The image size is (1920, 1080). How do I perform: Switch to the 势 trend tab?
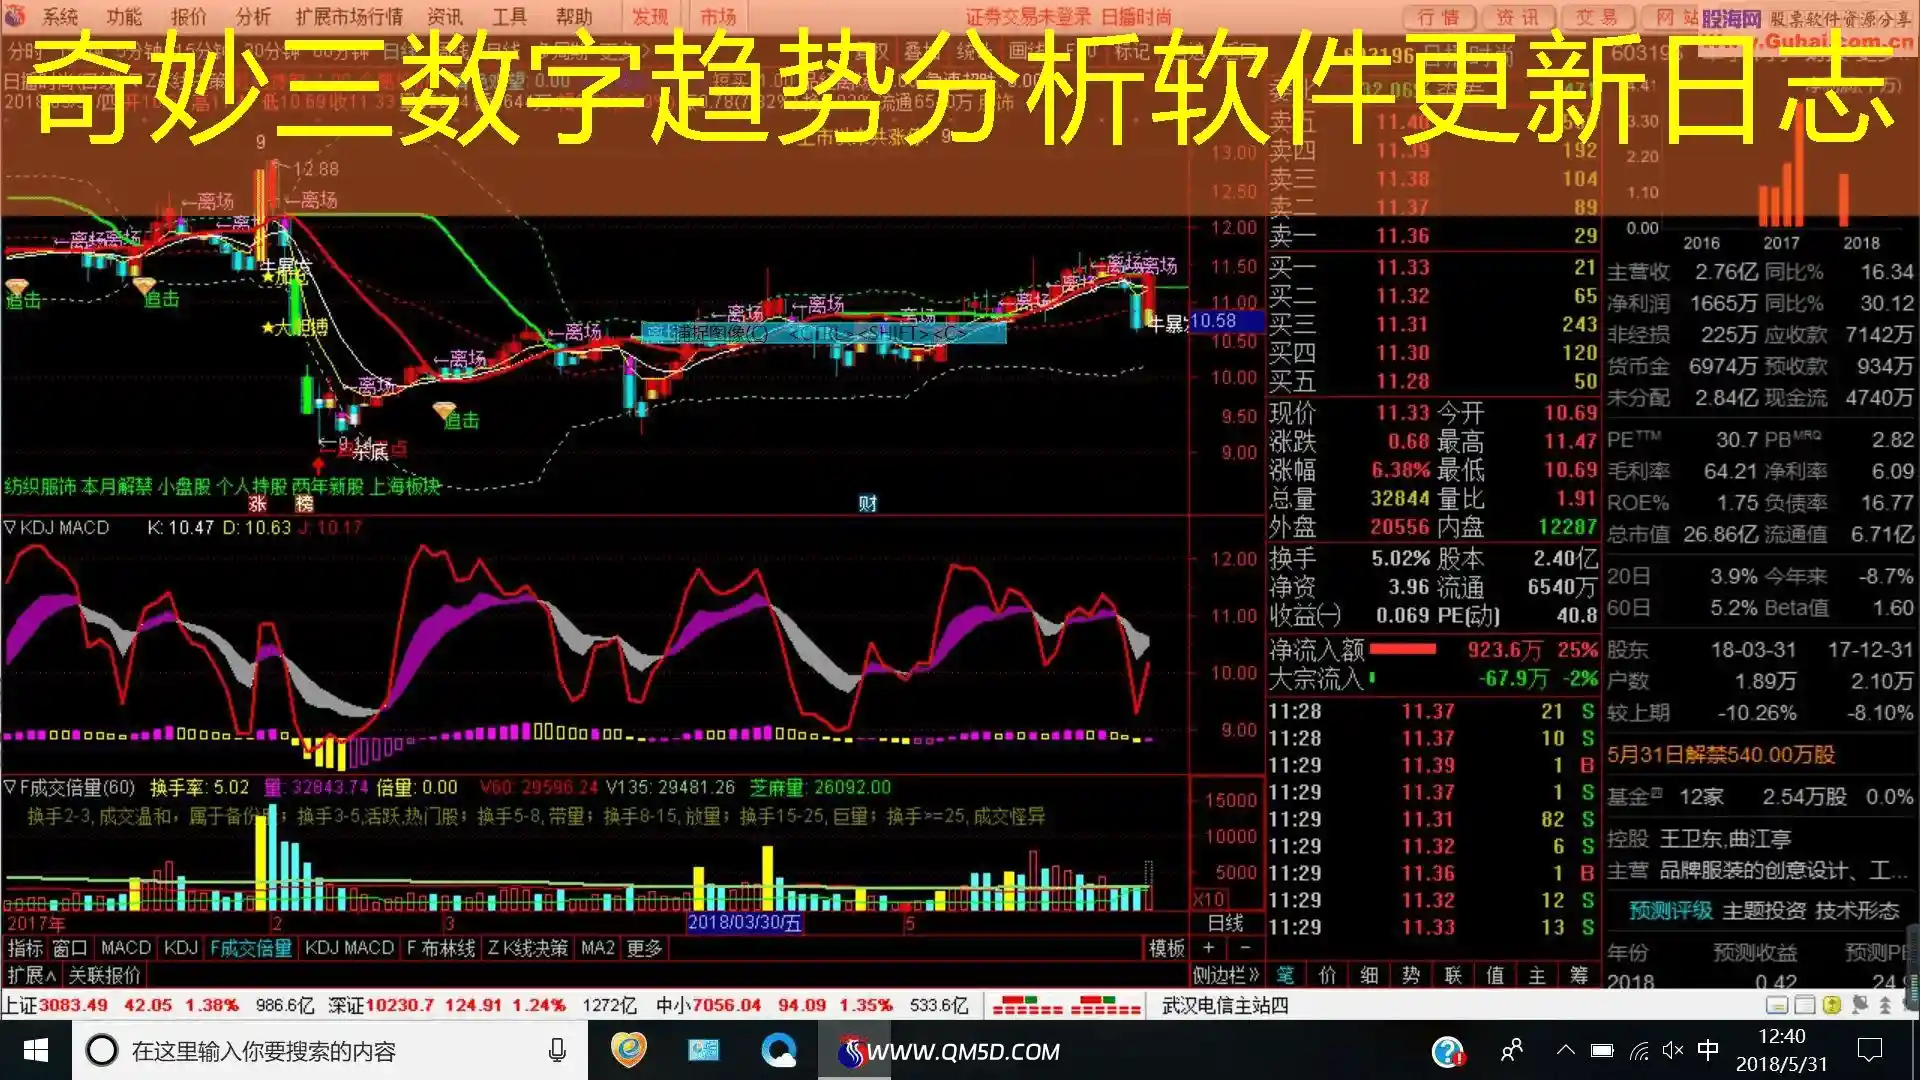click(x=1411, y=974)
